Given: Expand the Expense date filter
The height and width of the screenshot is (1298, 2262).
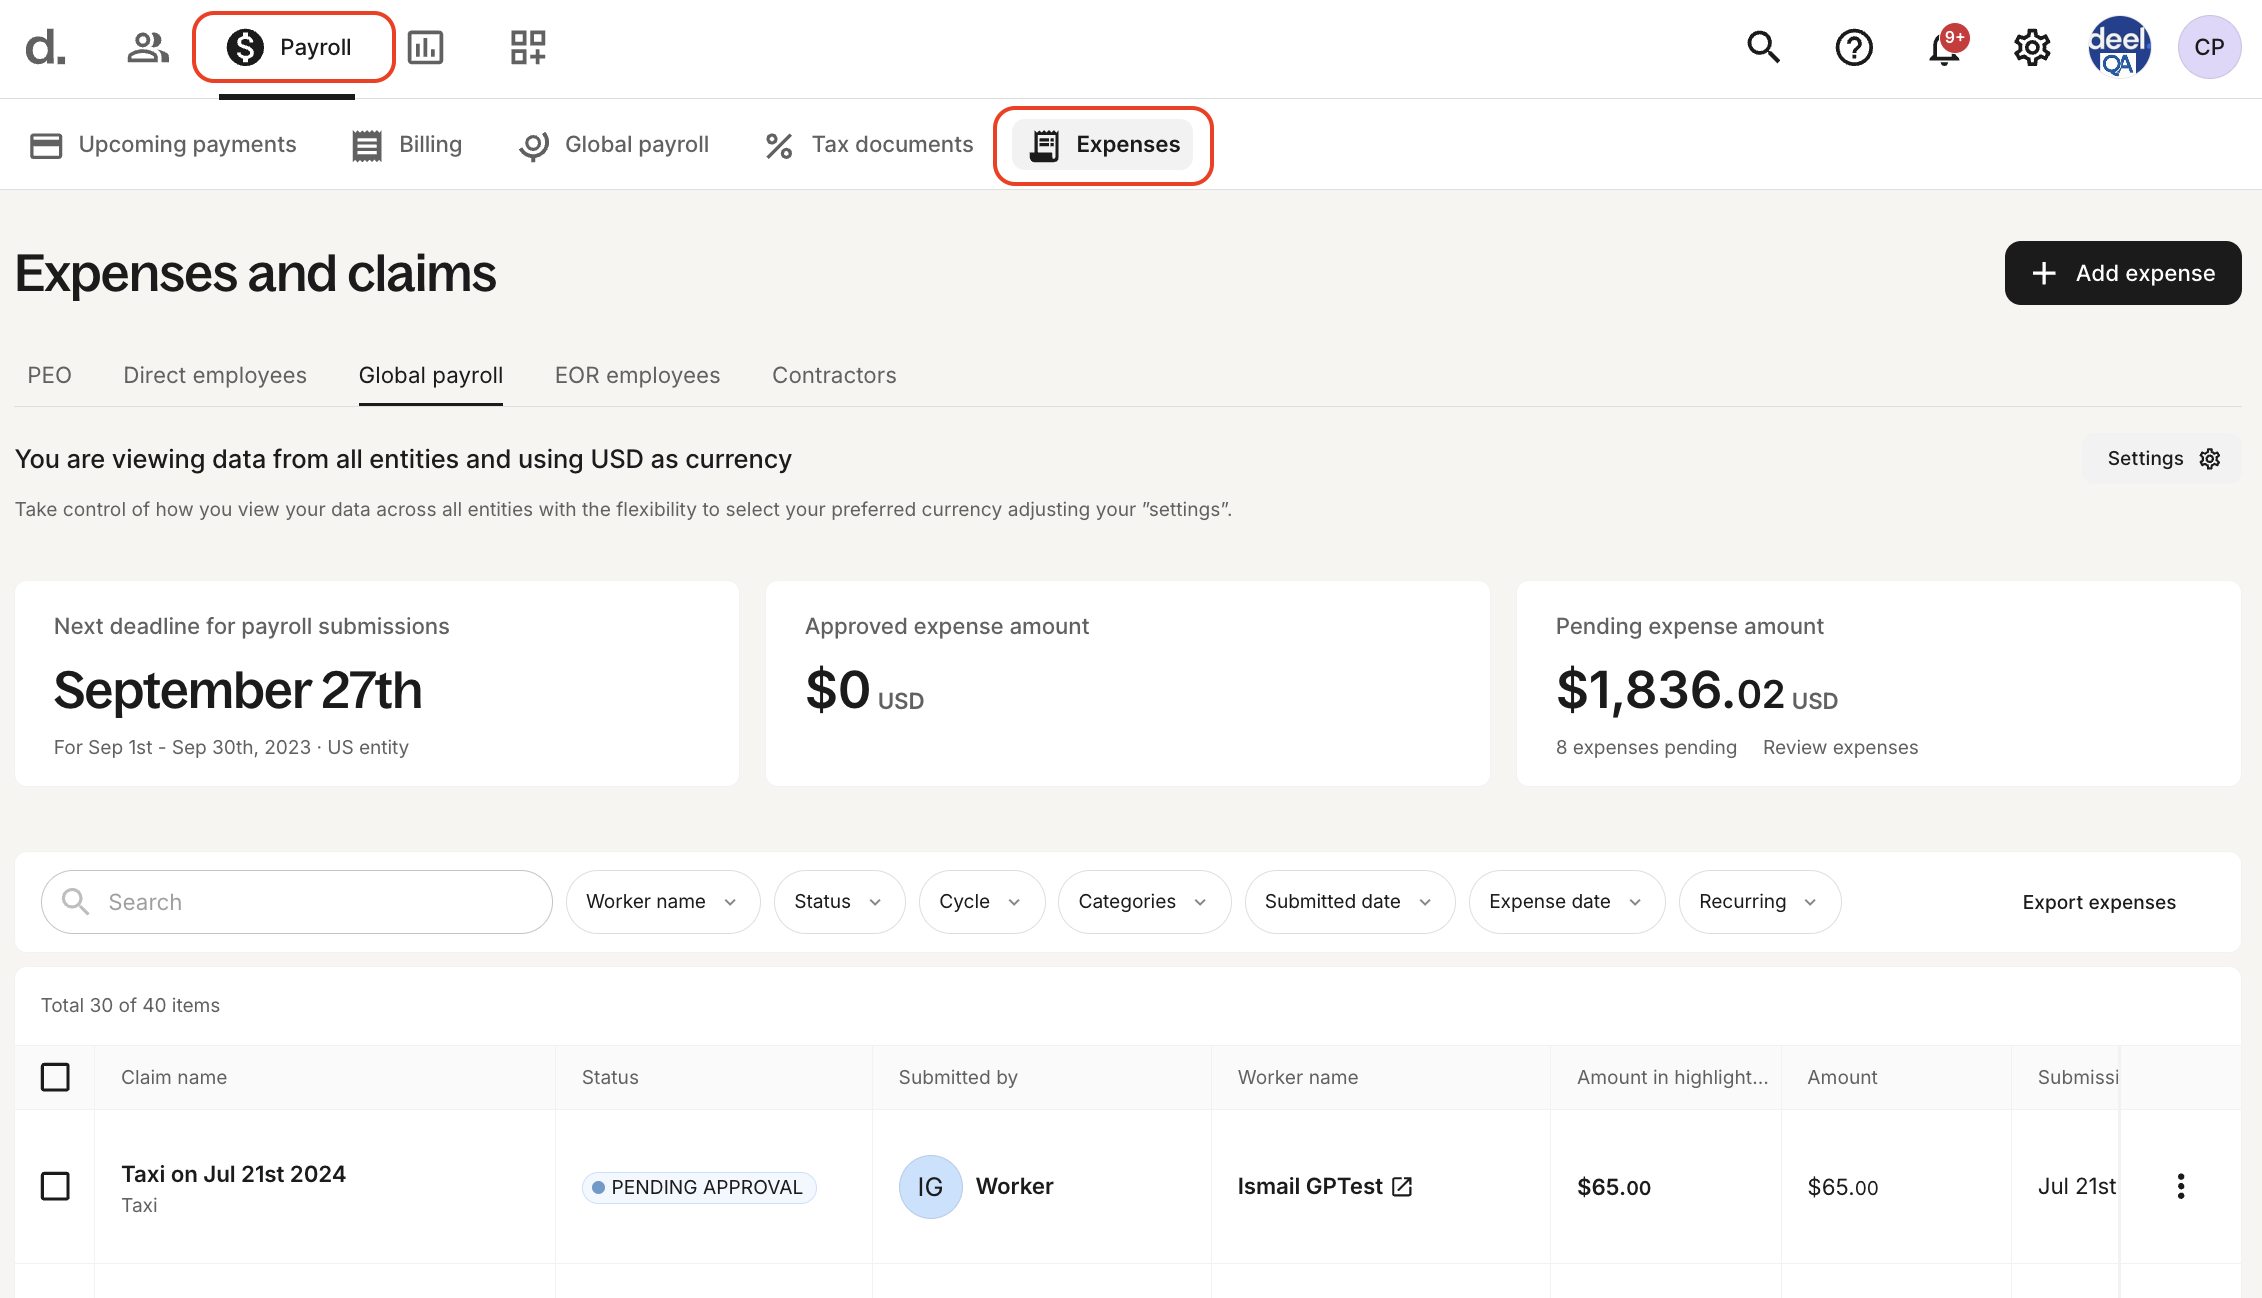Looking at the screenshot, I should [x=1567, y=902].
